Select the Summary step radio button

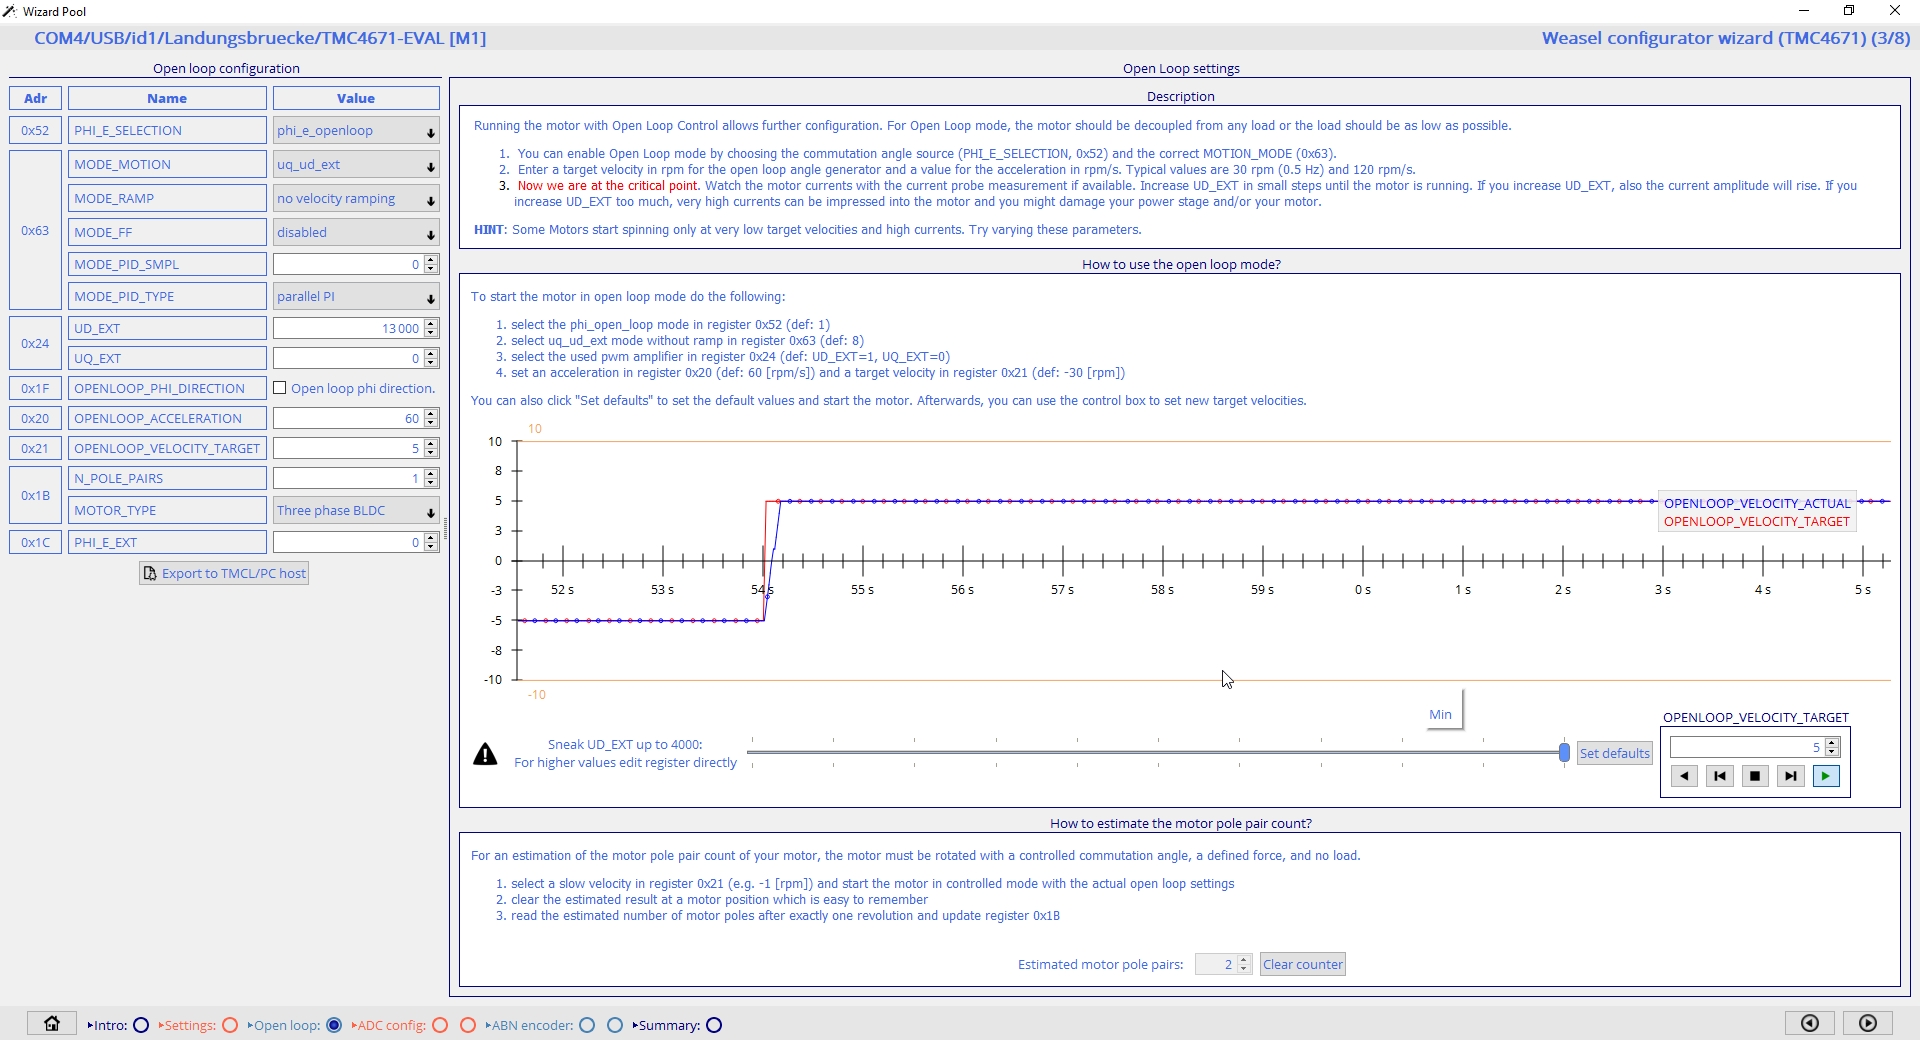coord(714,1025)
